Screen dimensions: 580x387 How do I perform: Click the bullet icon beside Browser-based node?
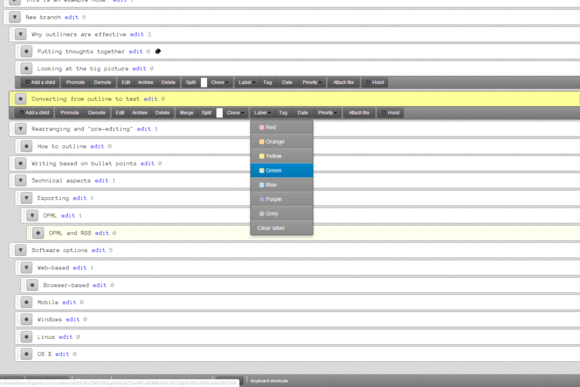(32, 285)
